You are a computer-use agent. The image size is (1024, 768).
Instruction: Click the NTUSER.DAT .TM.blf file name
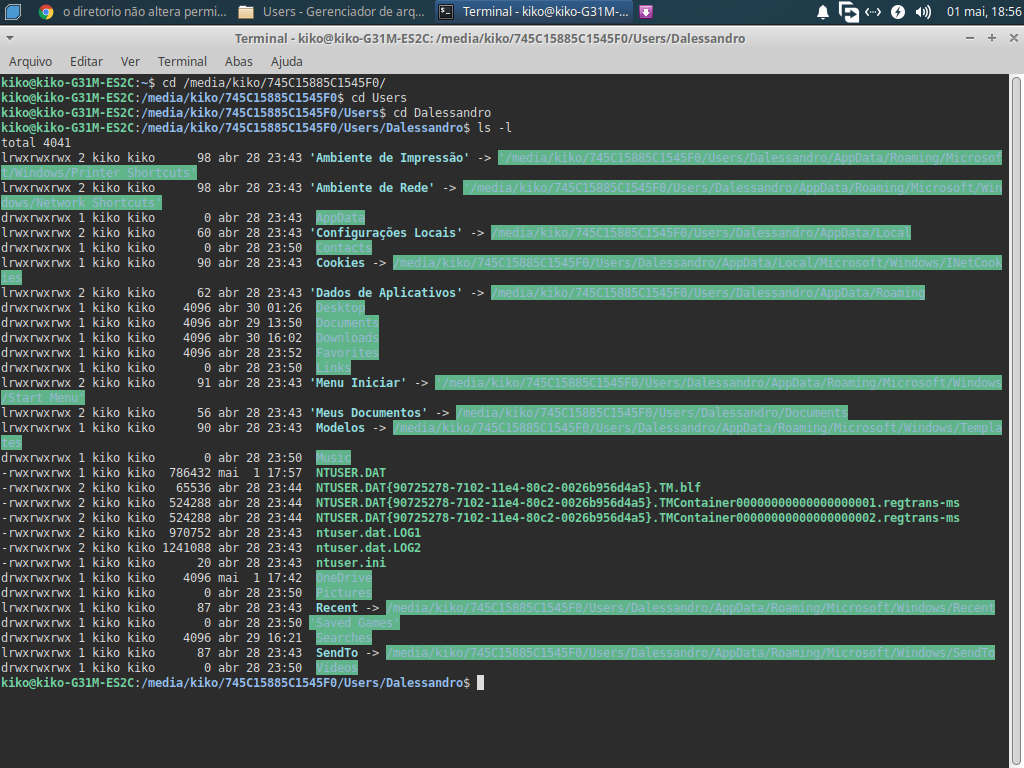pos(508,488)
